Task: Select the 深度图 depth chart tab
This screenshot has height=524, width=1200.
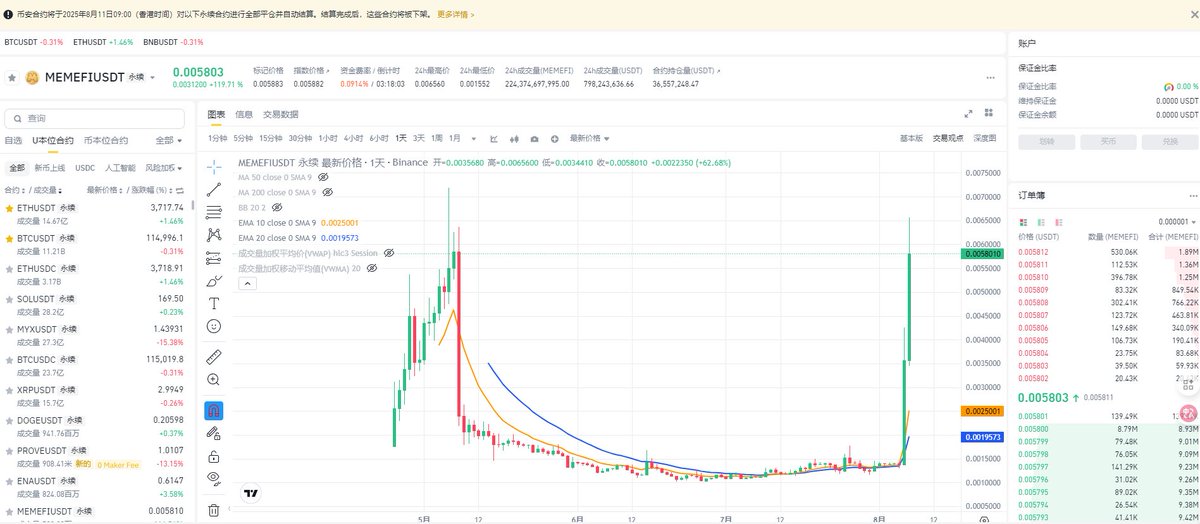Action: [x=984, y=138]
